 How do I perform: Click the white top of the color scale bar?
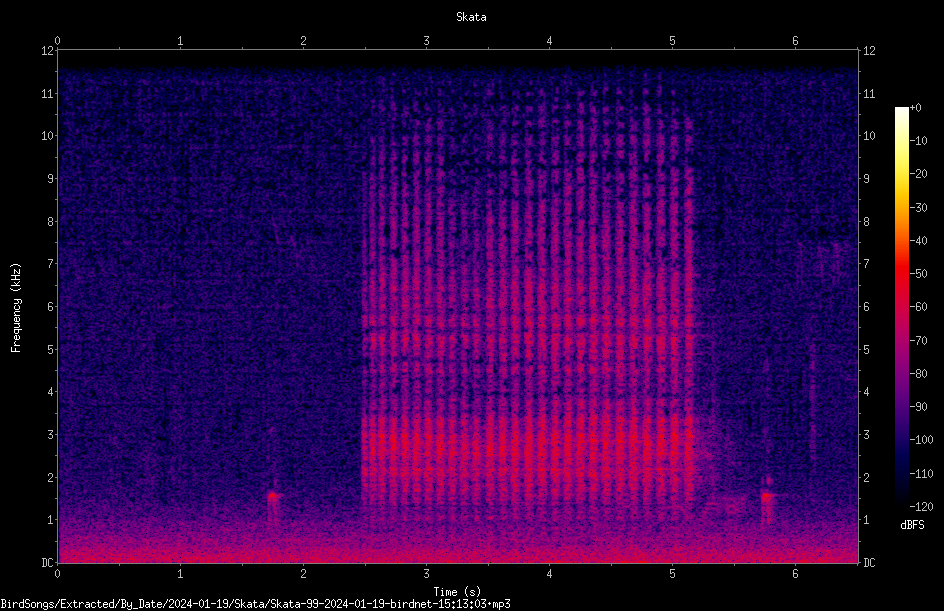pos(901,112)
